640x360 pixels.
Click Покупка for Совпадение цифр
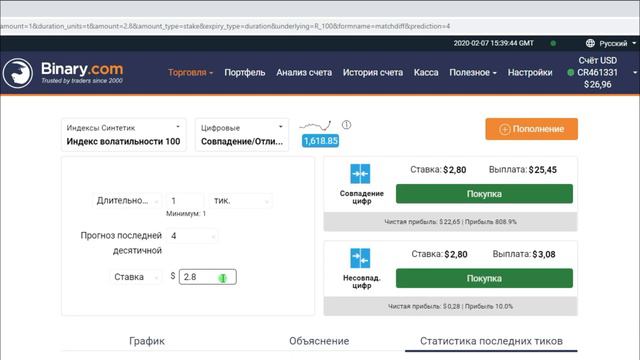click(x=484, y=194)
